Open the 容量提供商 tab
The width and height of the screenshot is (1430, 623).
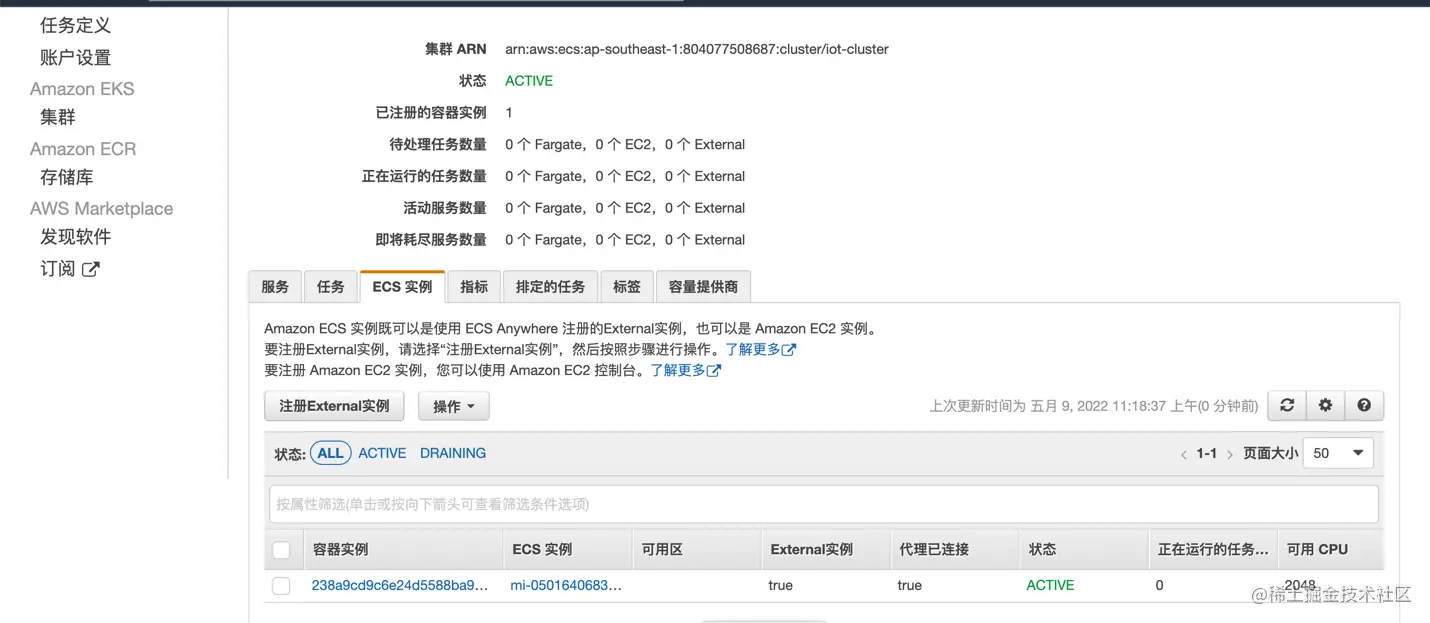[703, 287]
